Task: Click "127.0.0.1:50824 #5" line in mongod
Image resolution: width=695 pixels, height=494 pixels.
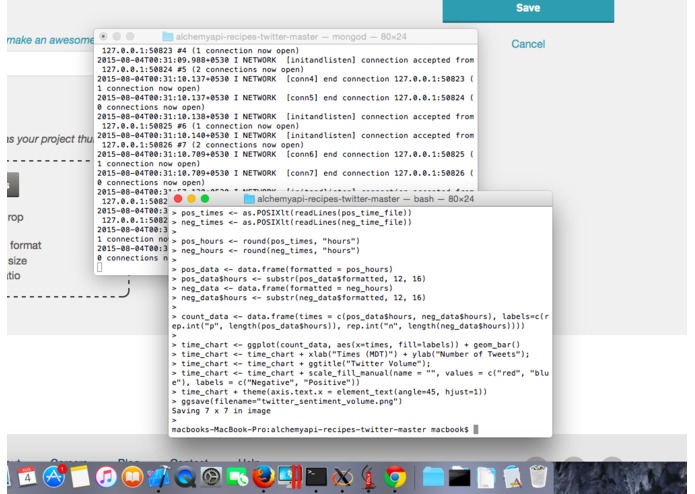Action: click(203, 69)
